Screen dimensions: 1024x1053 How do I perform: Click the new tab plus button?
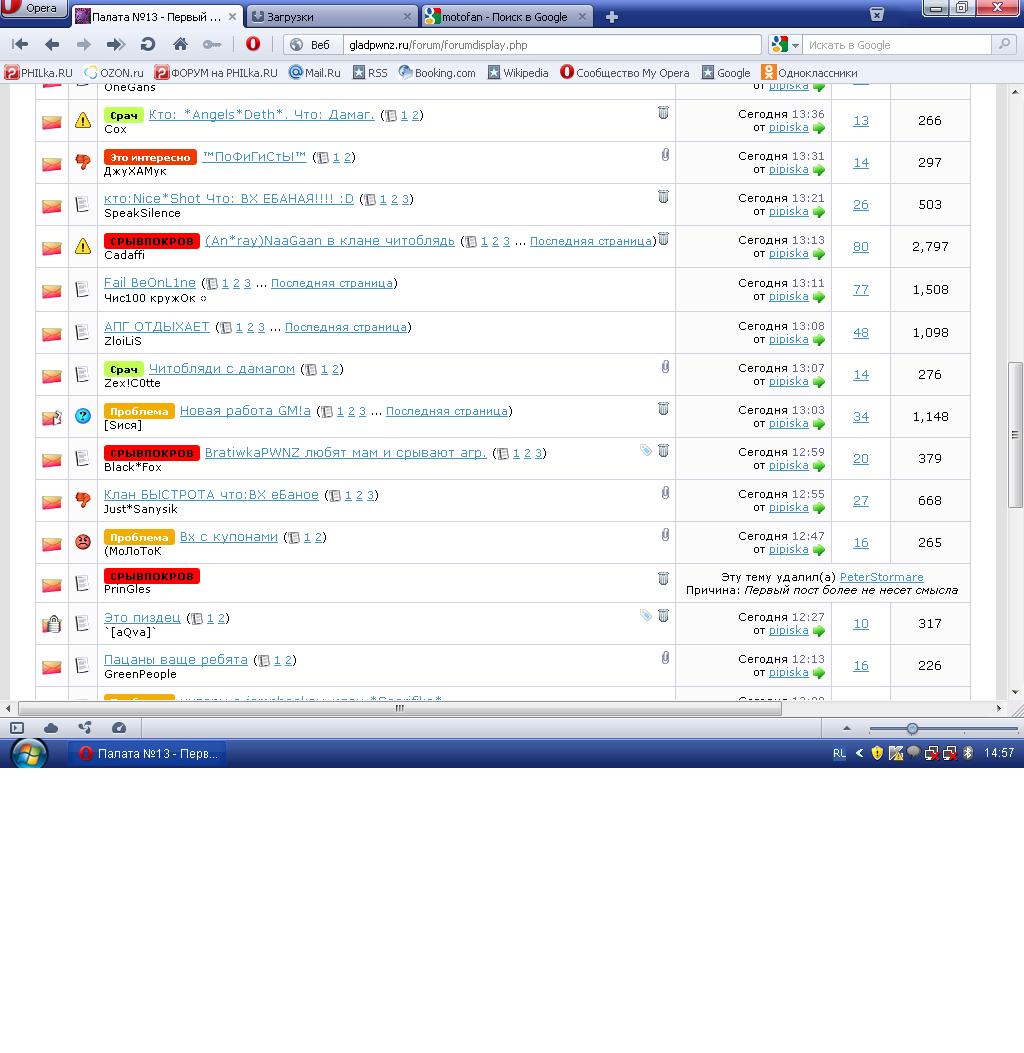611,16
